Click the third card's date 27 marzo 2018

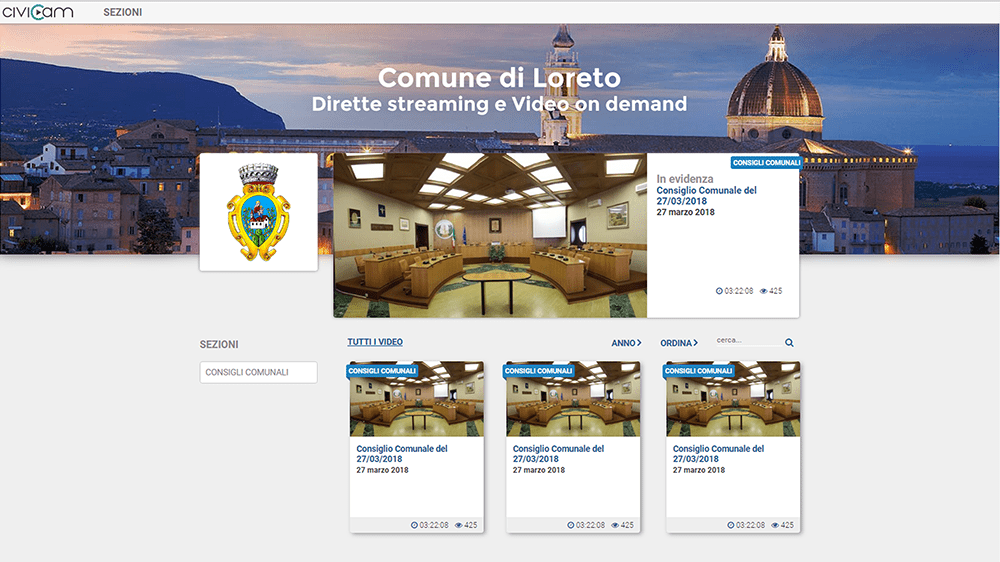point(699,470)
